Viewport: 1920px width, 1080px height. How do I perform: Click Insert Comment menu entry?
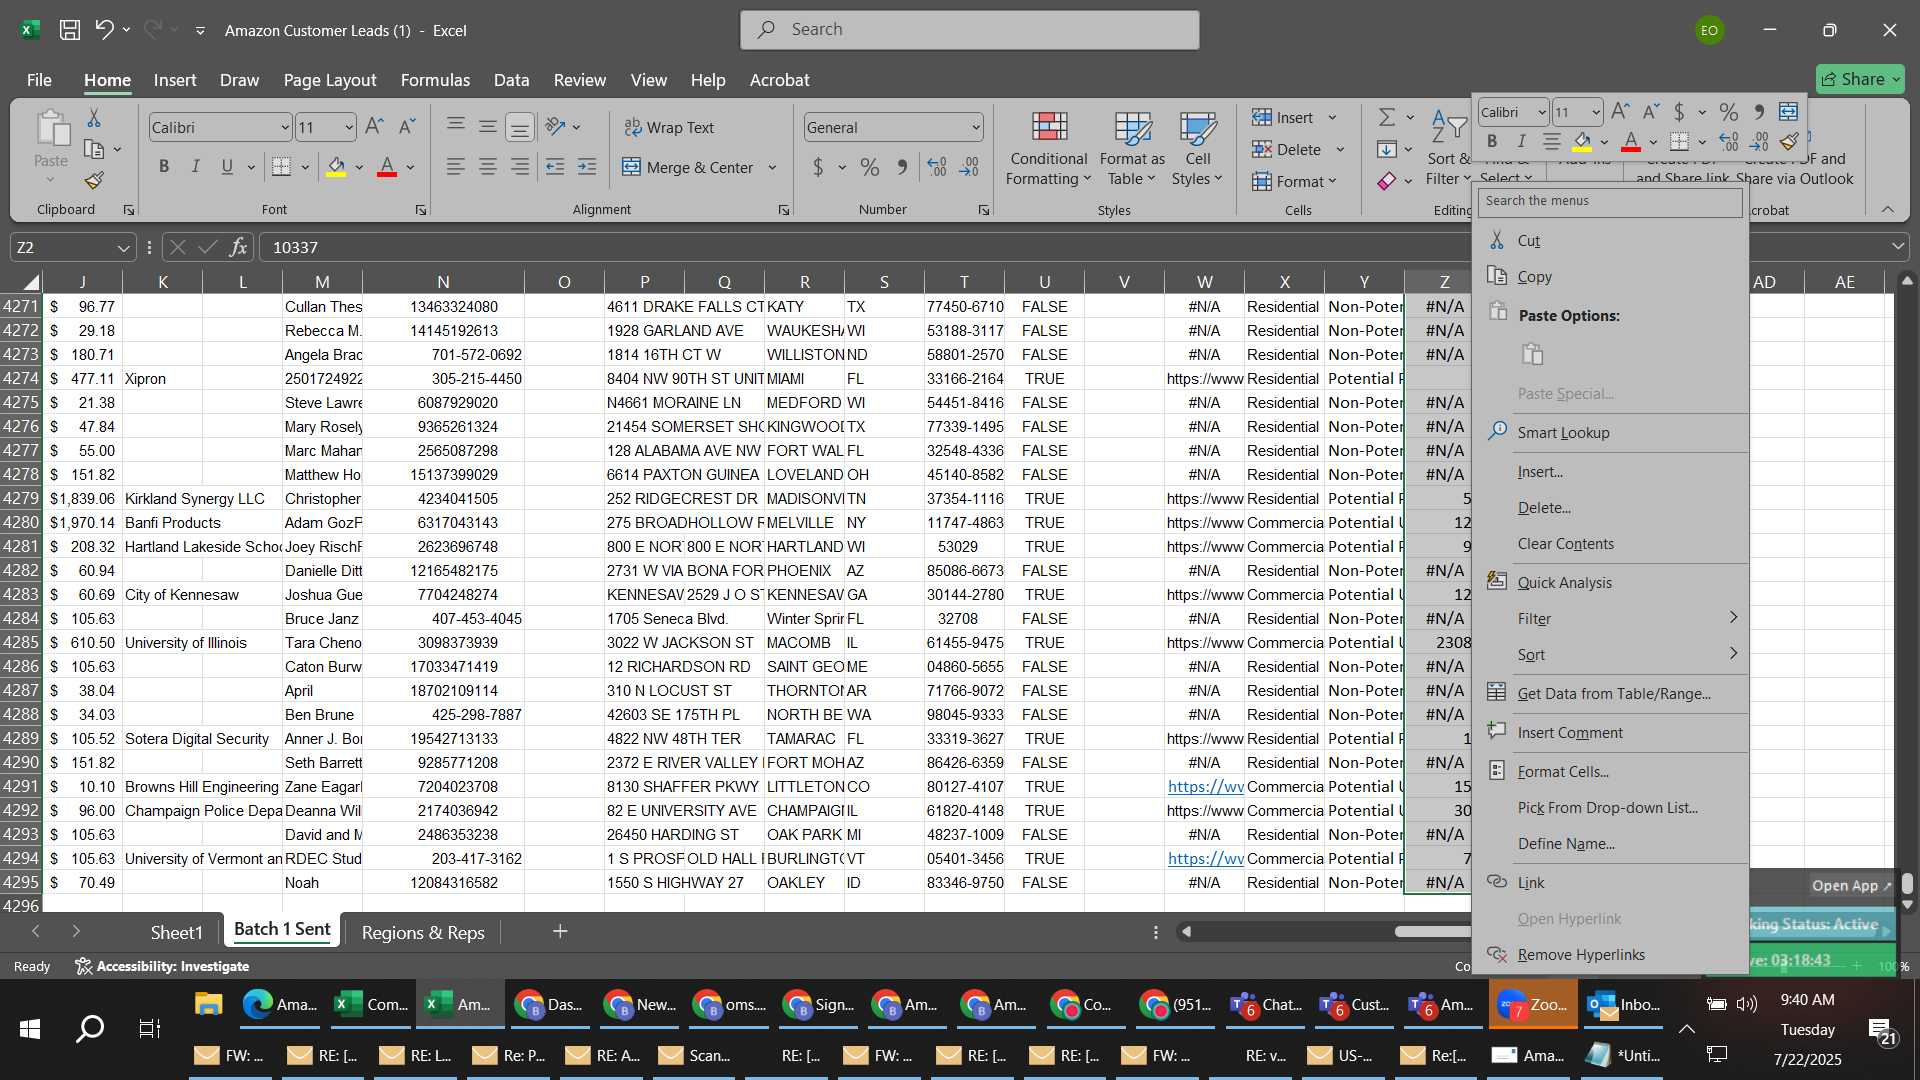coord(1610,732)
